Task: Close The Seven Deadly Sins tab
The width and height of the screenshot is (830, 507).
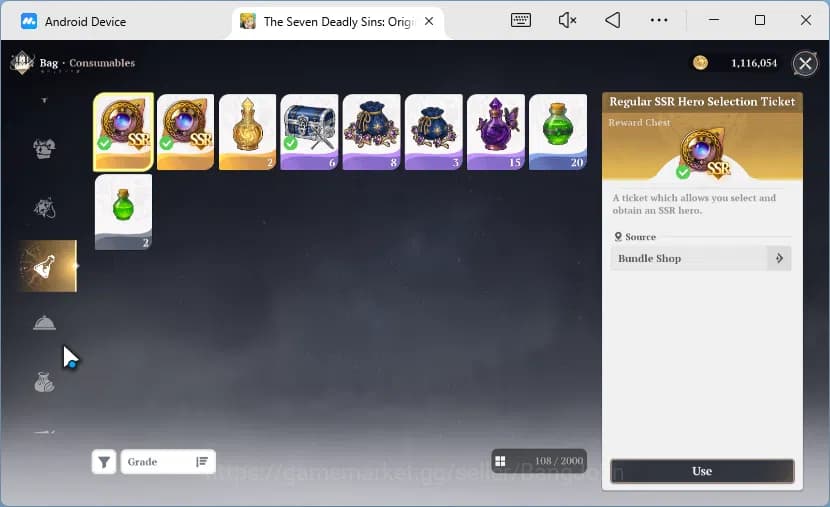Action: 429,21
